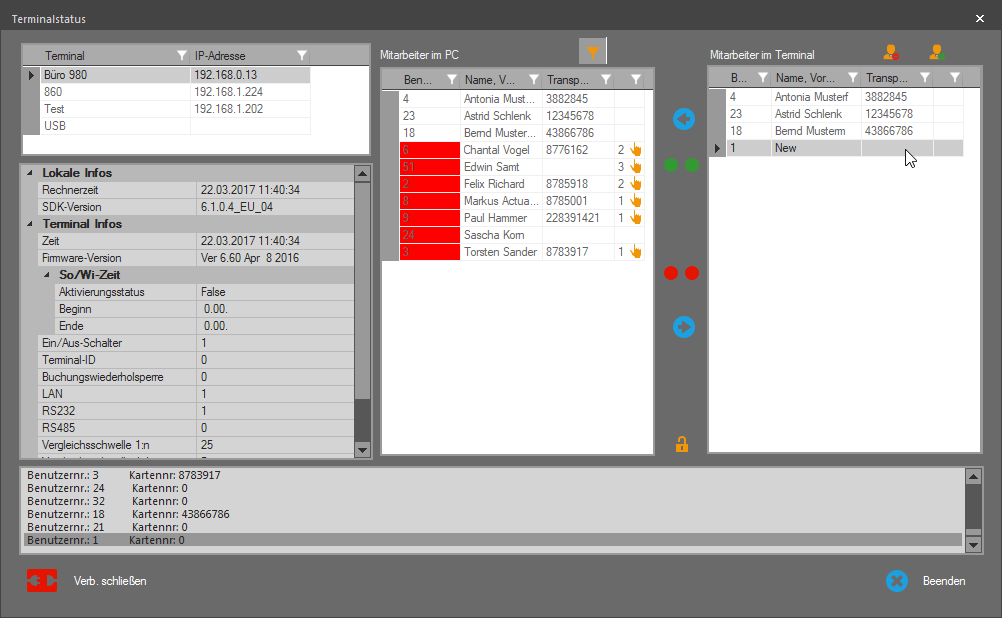Click the Beenden button label
The height and width of the screenshot is (618, 1002).
[x=944, y=581]
